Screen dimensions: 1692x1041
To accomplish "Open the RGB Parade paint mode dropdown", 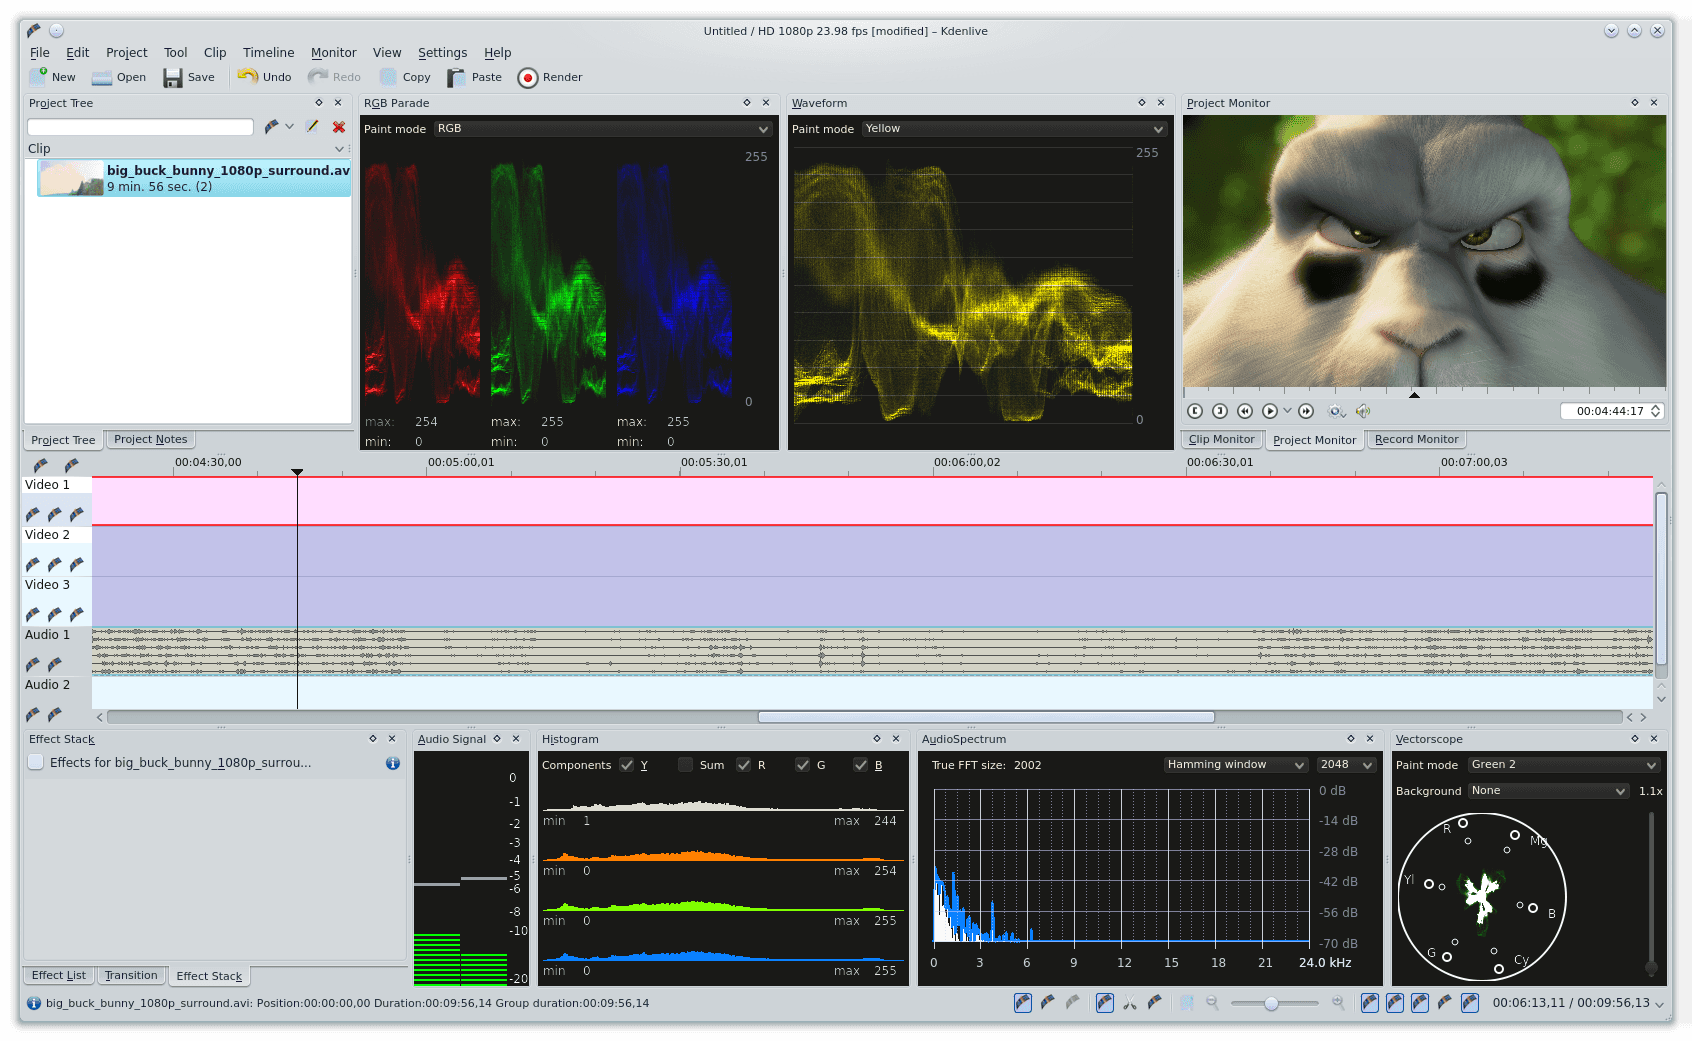I will (603, 129).
